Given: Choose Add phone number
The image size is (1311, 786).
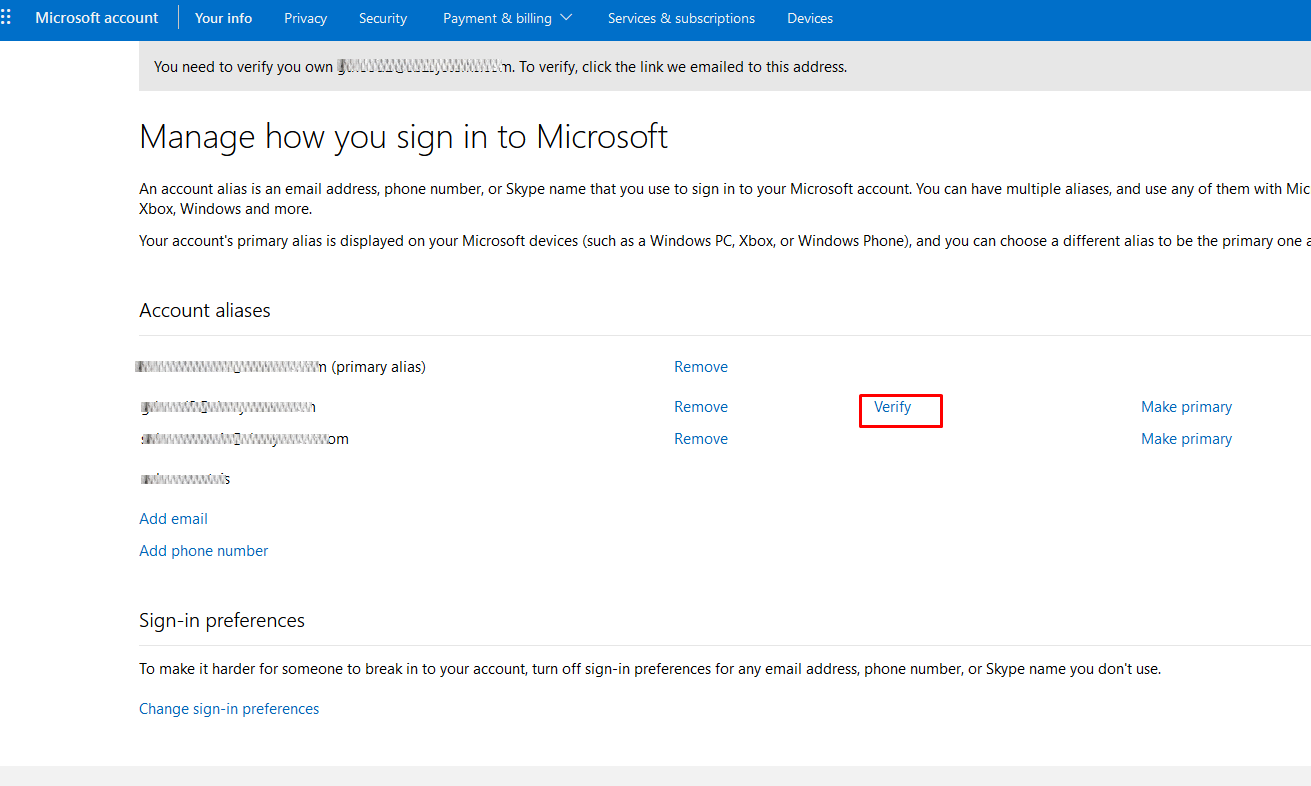Looking at the screenshot, I should (x=203, y=551).
